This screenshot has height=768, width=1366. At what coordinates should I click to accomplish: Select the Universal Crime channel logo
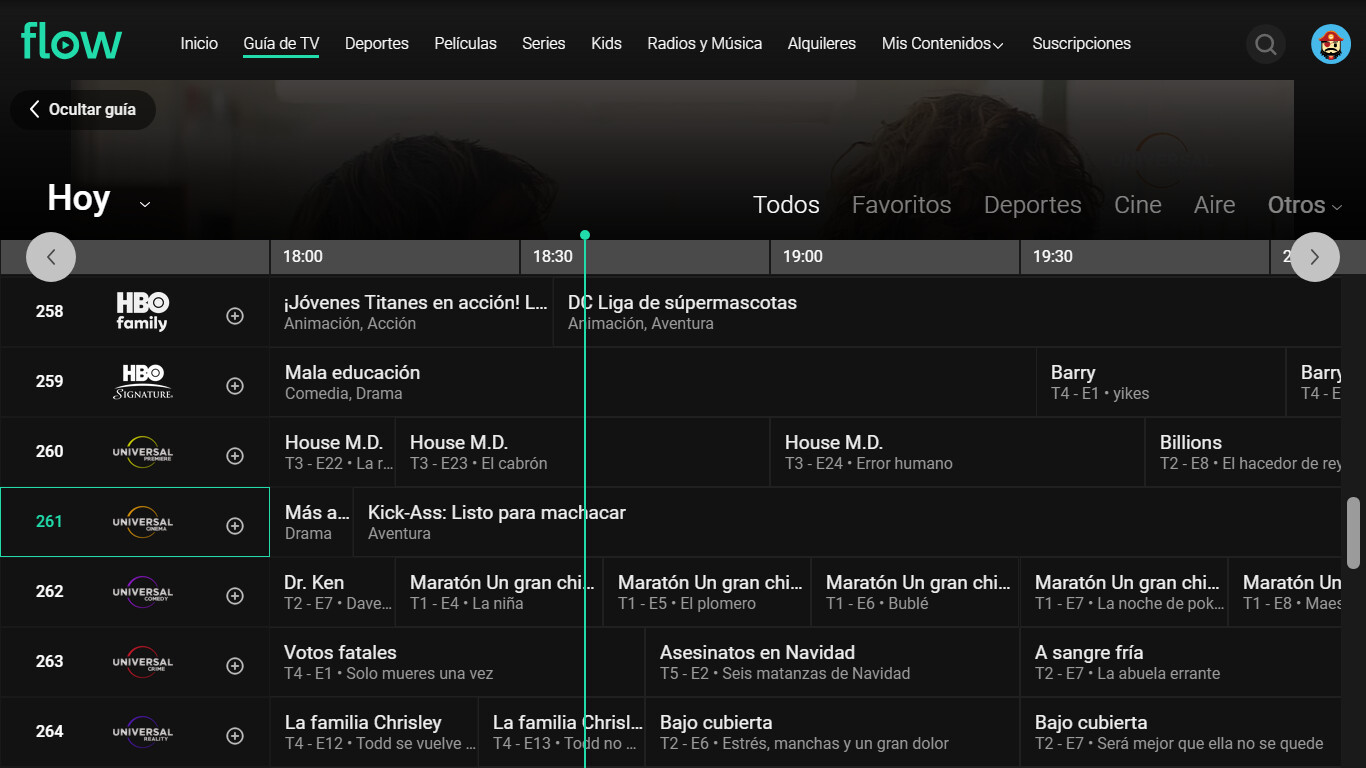coord(142,662)
